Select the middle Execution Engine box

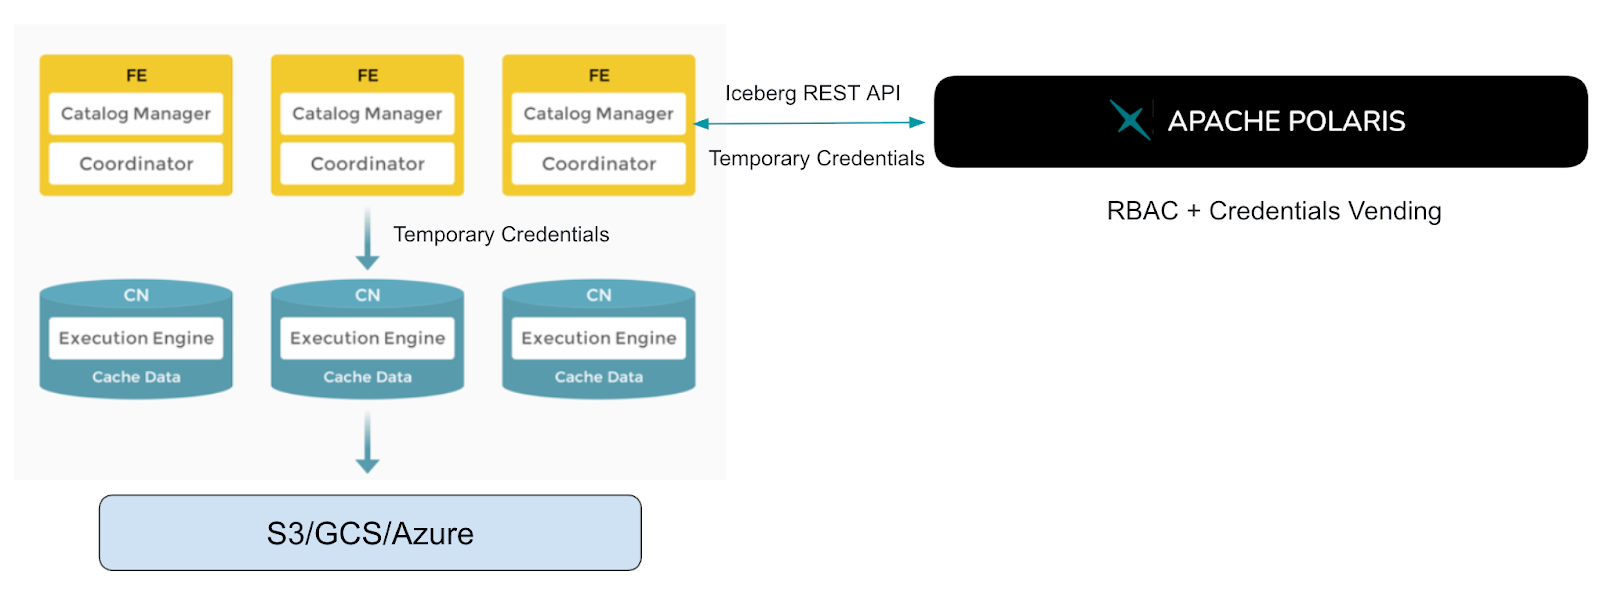pyautogui.click(x=367, y=338)
